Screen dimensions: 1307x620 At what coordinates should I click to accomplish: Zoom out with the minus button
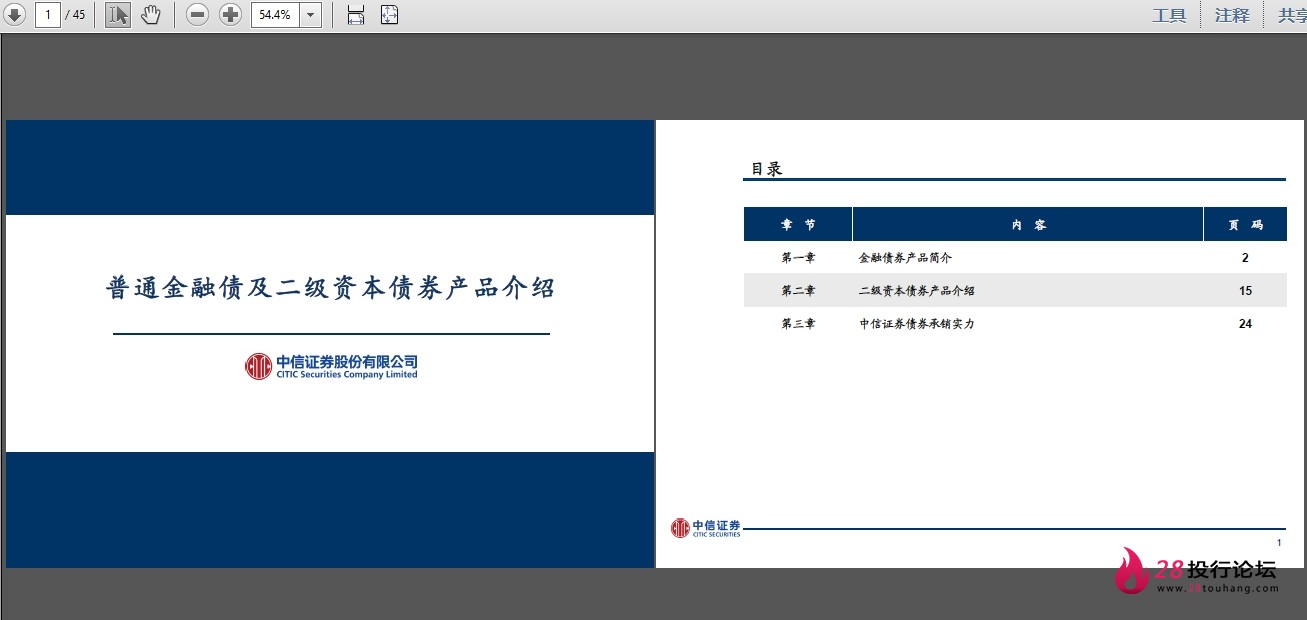[198, 15]
